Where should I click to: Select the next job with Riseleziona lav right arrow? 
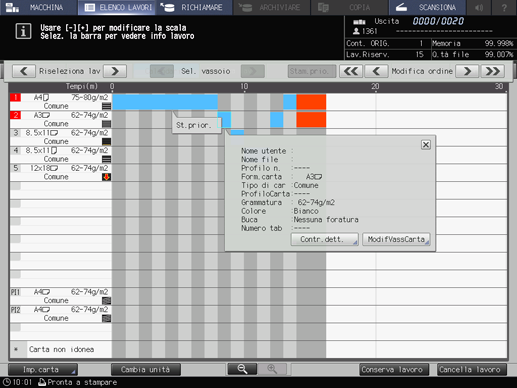click(115, 71)
